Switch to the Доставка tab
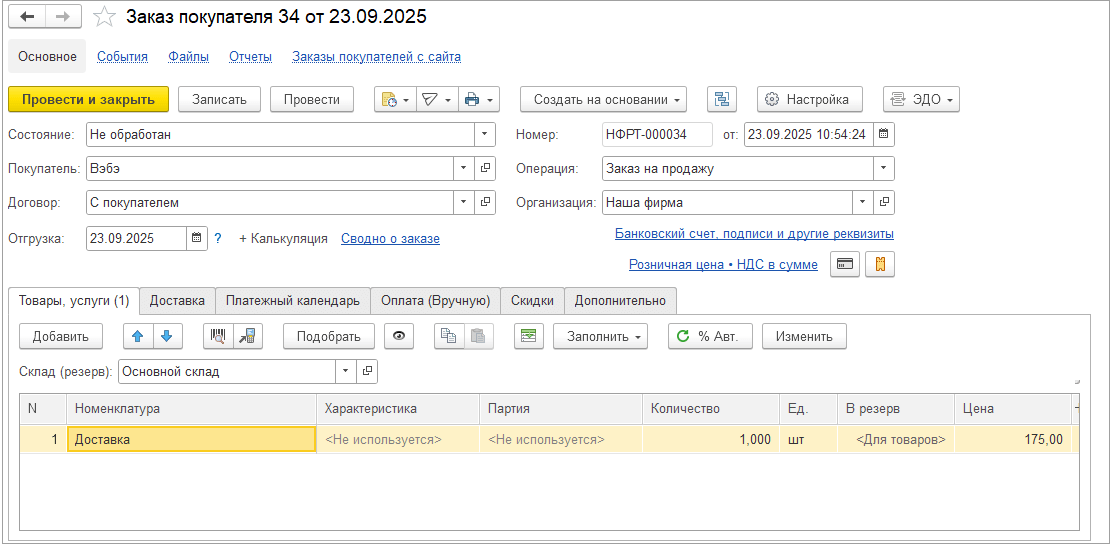1110x544 pixels. point(177,300)
